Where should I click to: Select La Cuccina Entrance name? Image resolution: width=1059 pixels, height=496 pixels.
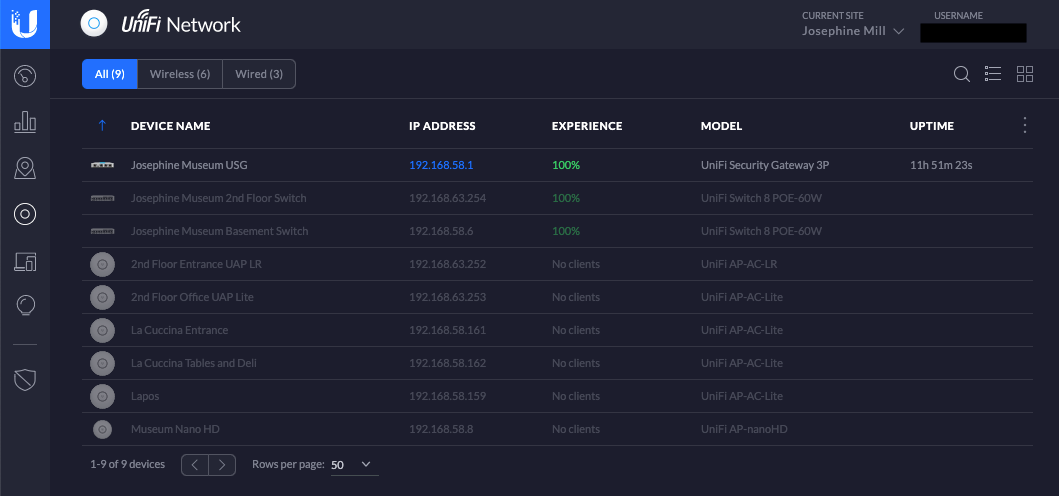[x=179, y=330]
